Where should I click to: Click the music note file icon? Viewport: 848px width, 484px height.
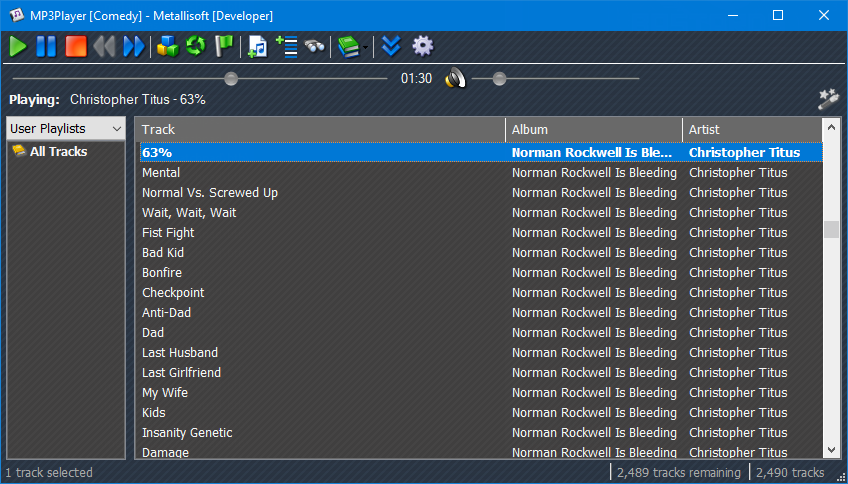tap(258, 46)
